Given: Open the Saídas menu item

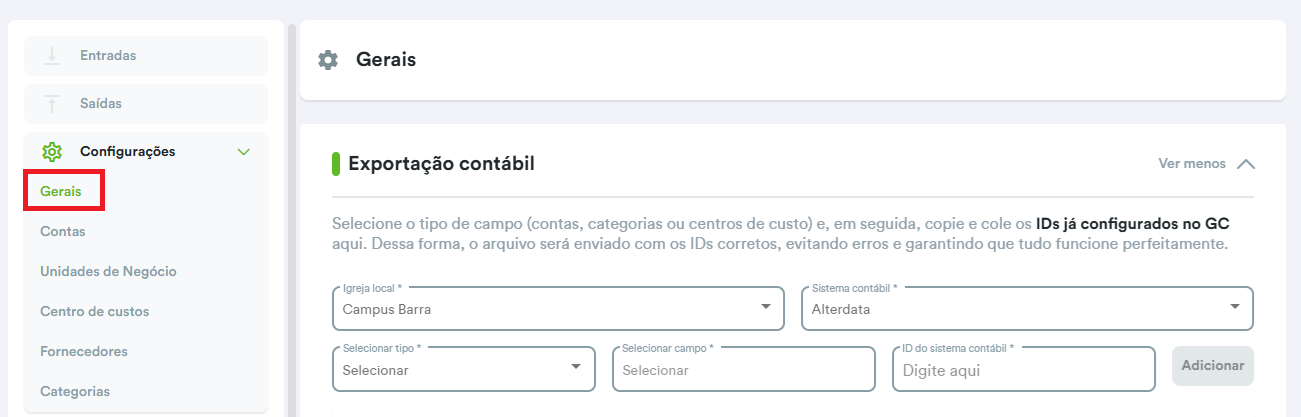Looking at the screenshot, I should click(101, 104).
